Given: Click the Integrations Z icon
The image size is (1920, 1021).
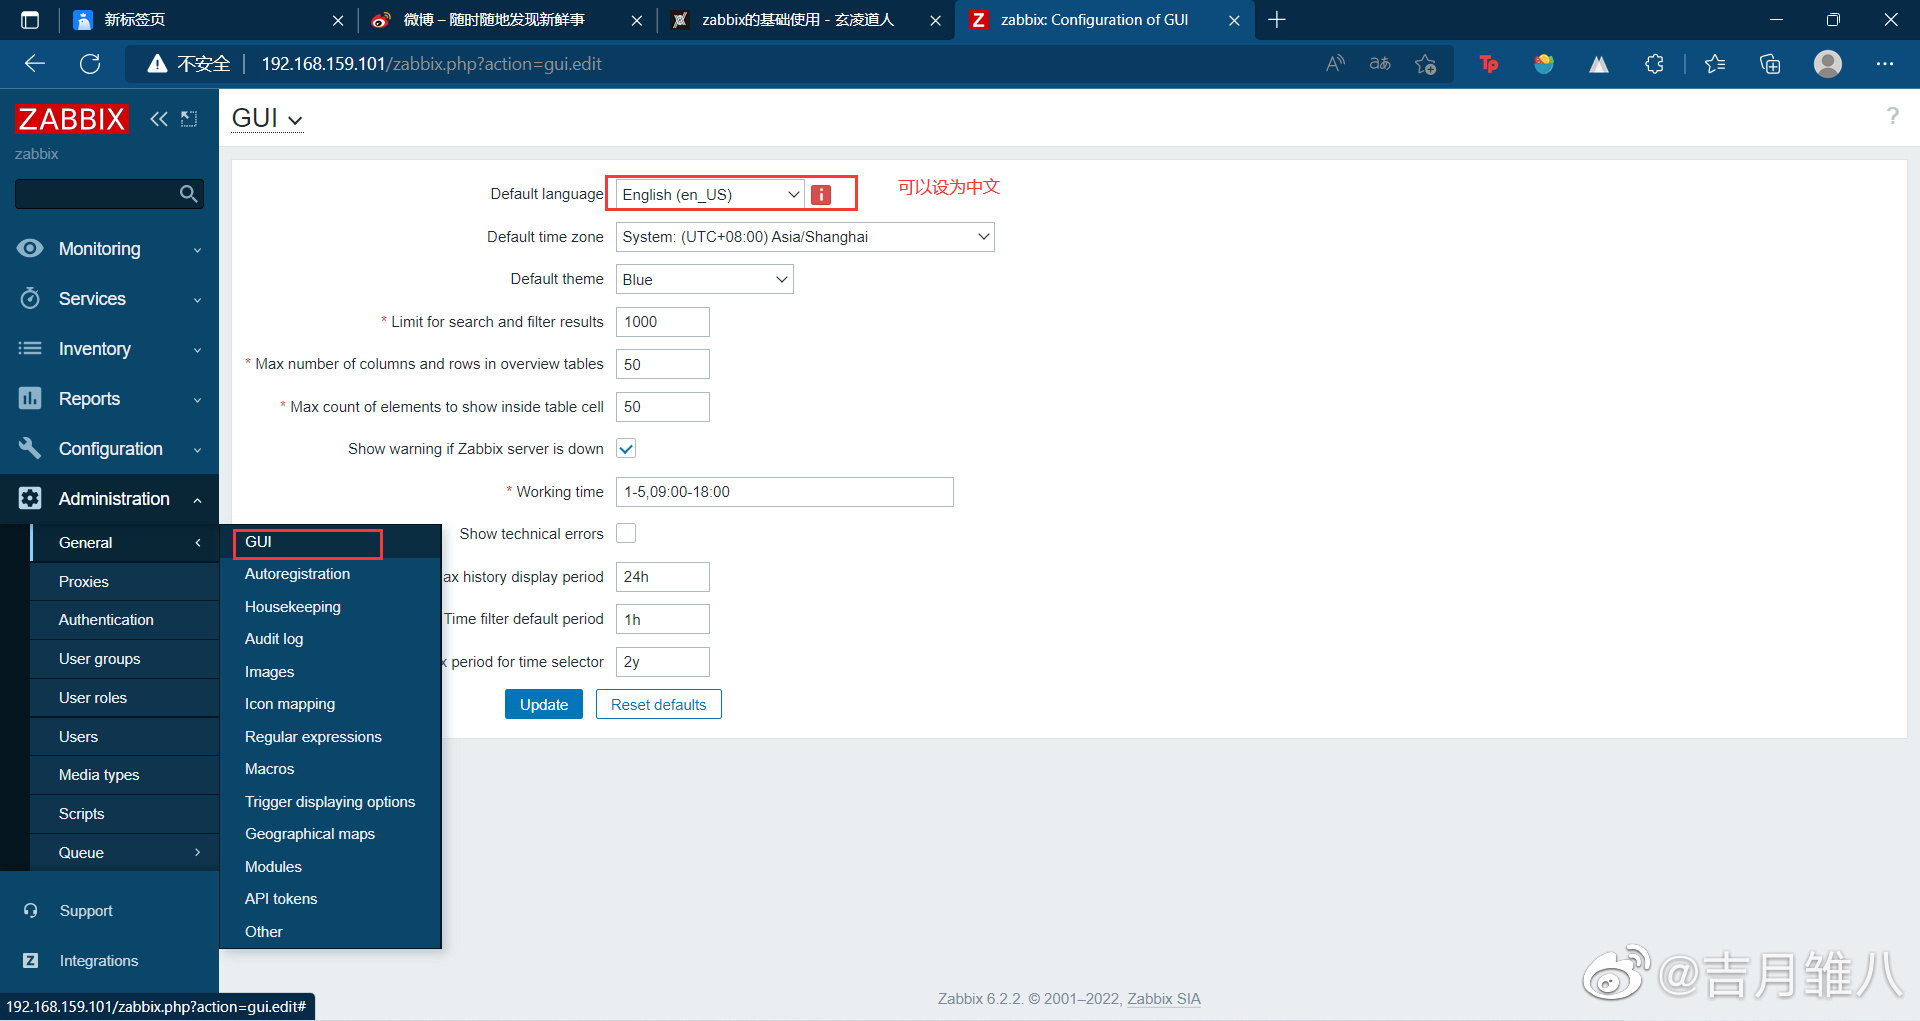Looking at the screenshot, I should (x=30, y=960).
